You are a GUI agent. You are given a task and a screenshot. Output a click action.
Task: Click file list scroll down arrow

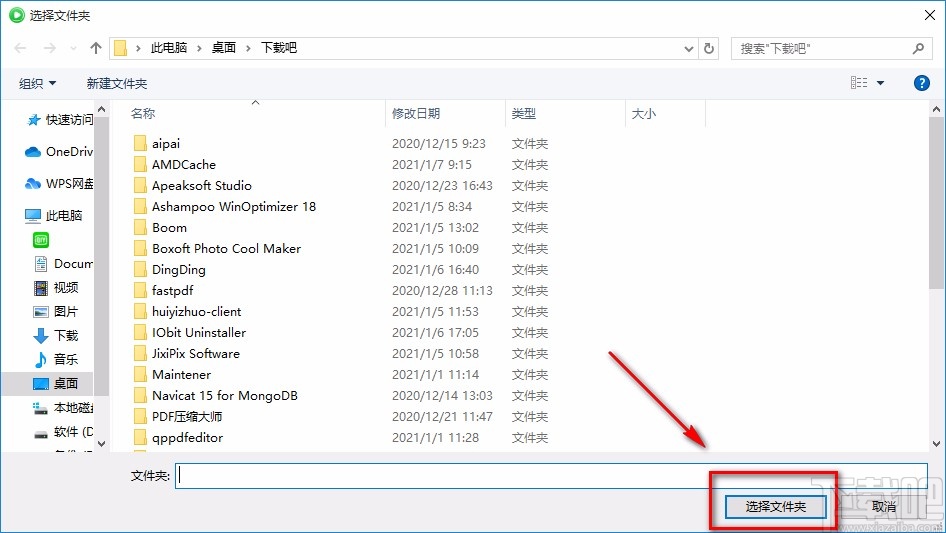[x=936, y=444]
